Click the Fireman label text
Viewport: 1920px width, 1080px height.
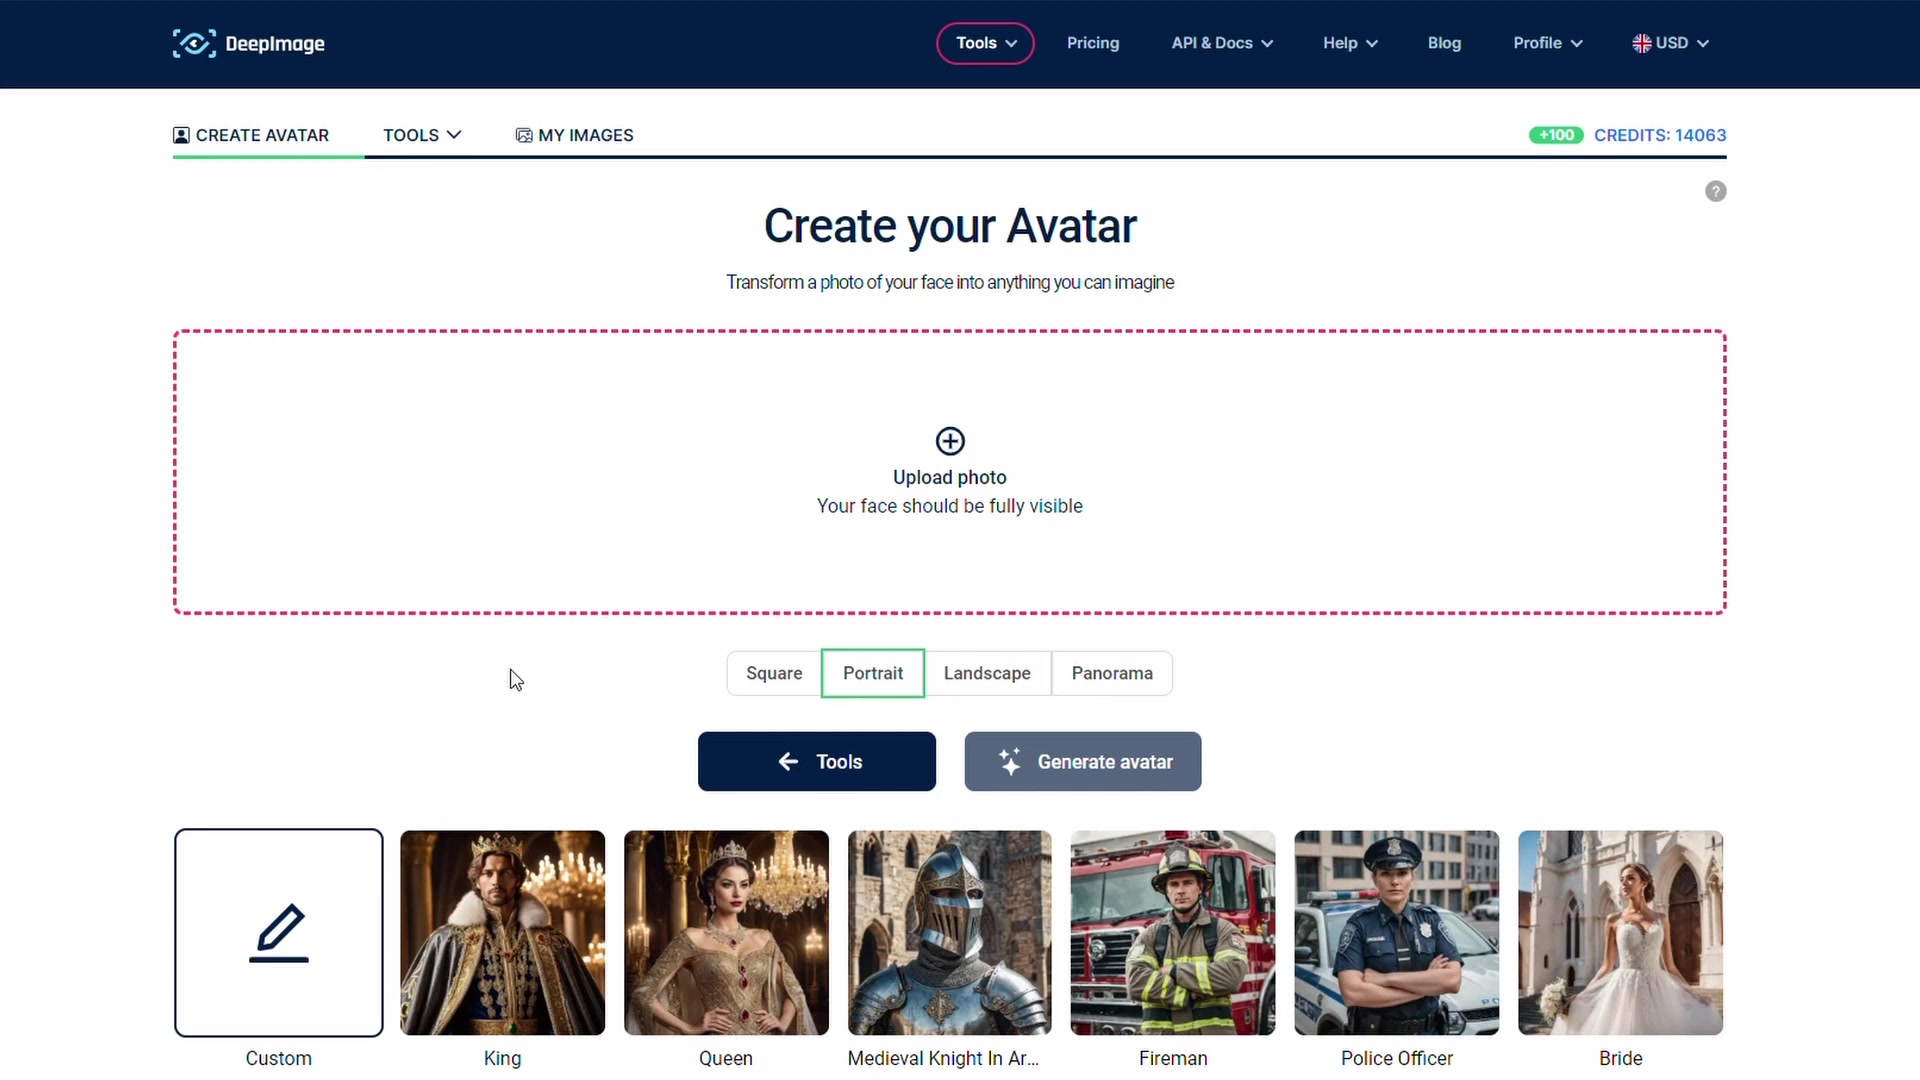[1173, 1058]
